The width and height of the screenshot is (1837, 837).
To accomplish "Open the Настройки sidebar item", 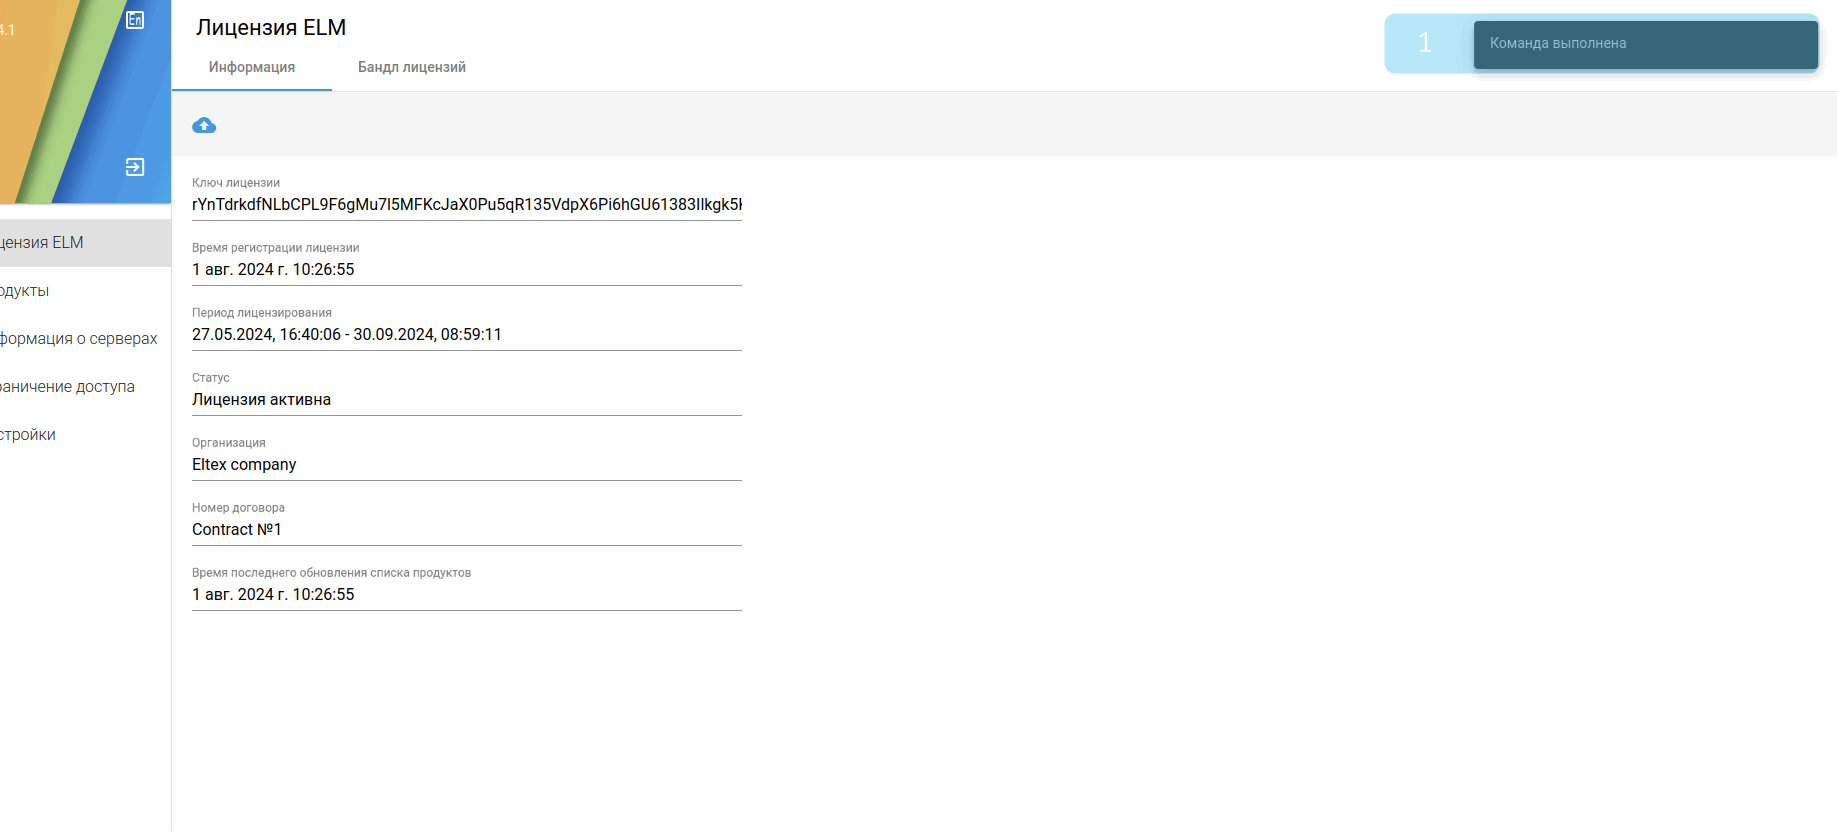I will click(40, 435).
